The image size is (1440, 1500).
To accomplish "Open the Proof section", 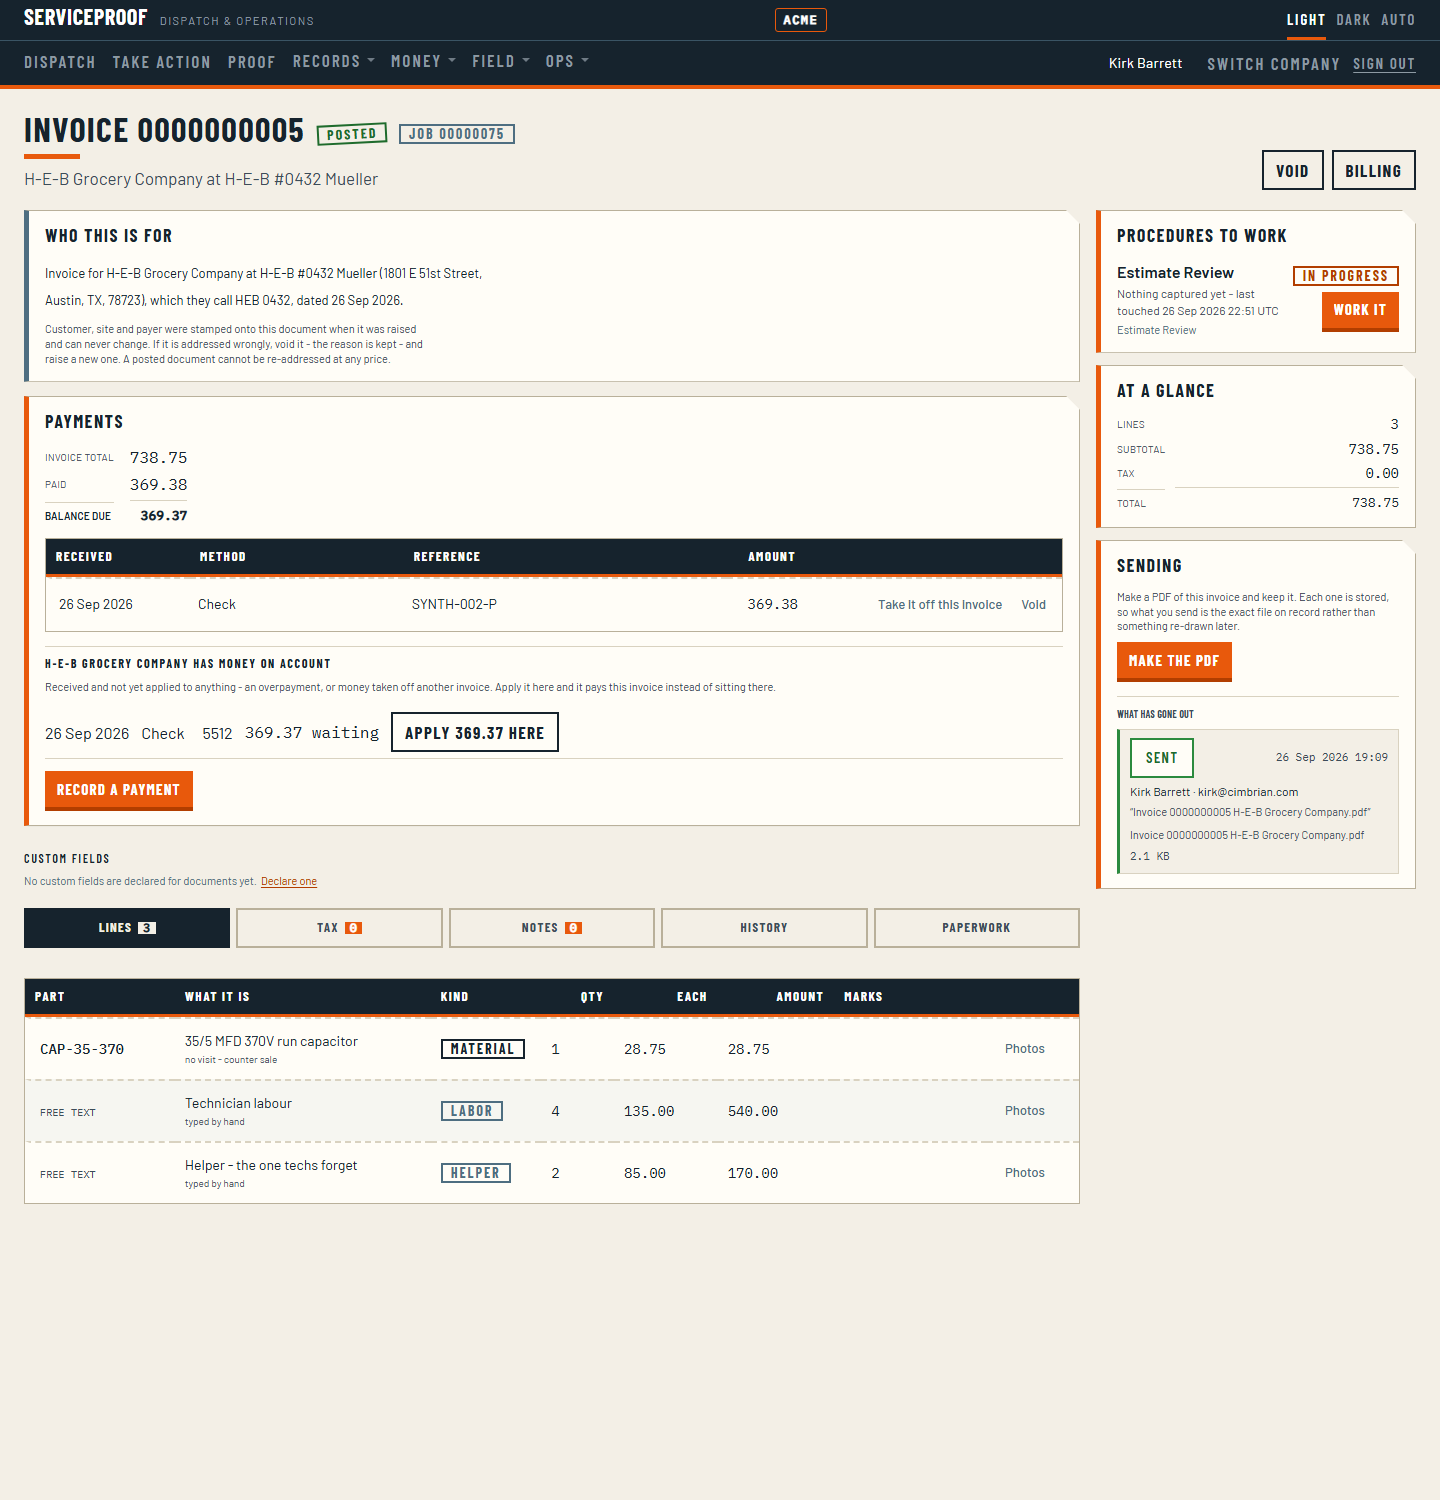I will (252, 62).
